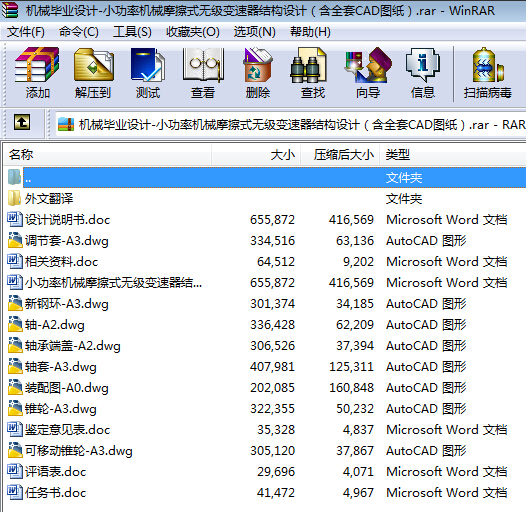526x512 pixels.
Task: Click packed size value 160,848
Action: pos(351,388)
